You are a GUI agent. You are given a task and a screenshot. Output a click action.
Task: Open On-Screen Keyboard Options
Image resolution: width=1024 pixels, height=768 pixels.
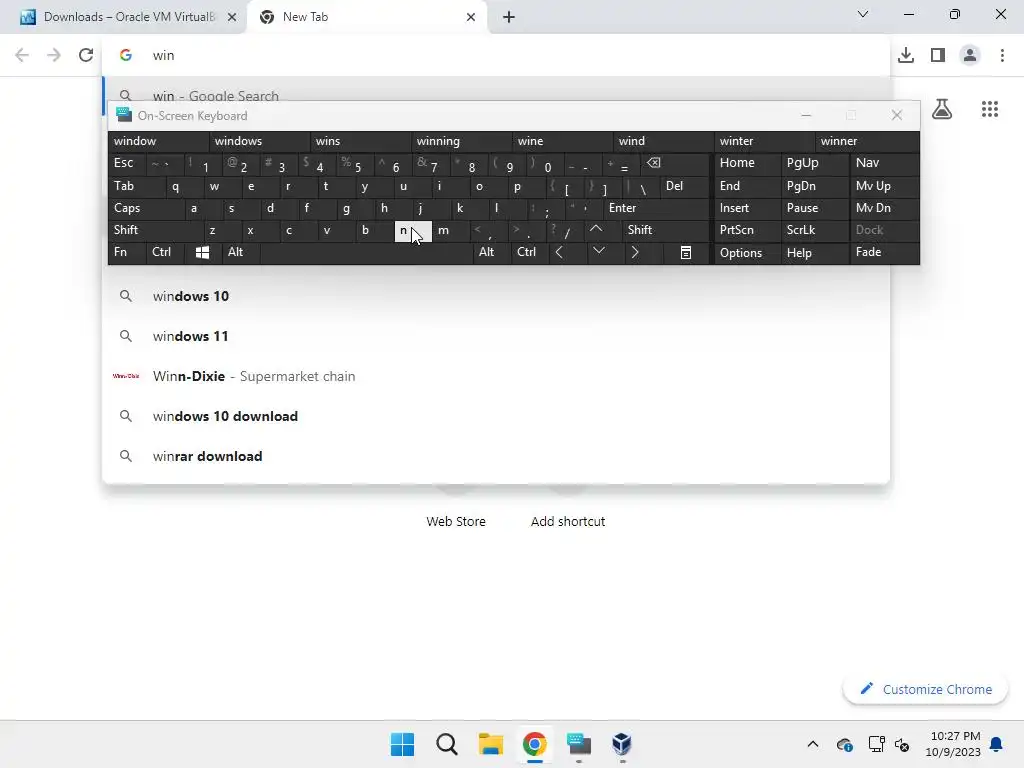click(x=746, y=253)
